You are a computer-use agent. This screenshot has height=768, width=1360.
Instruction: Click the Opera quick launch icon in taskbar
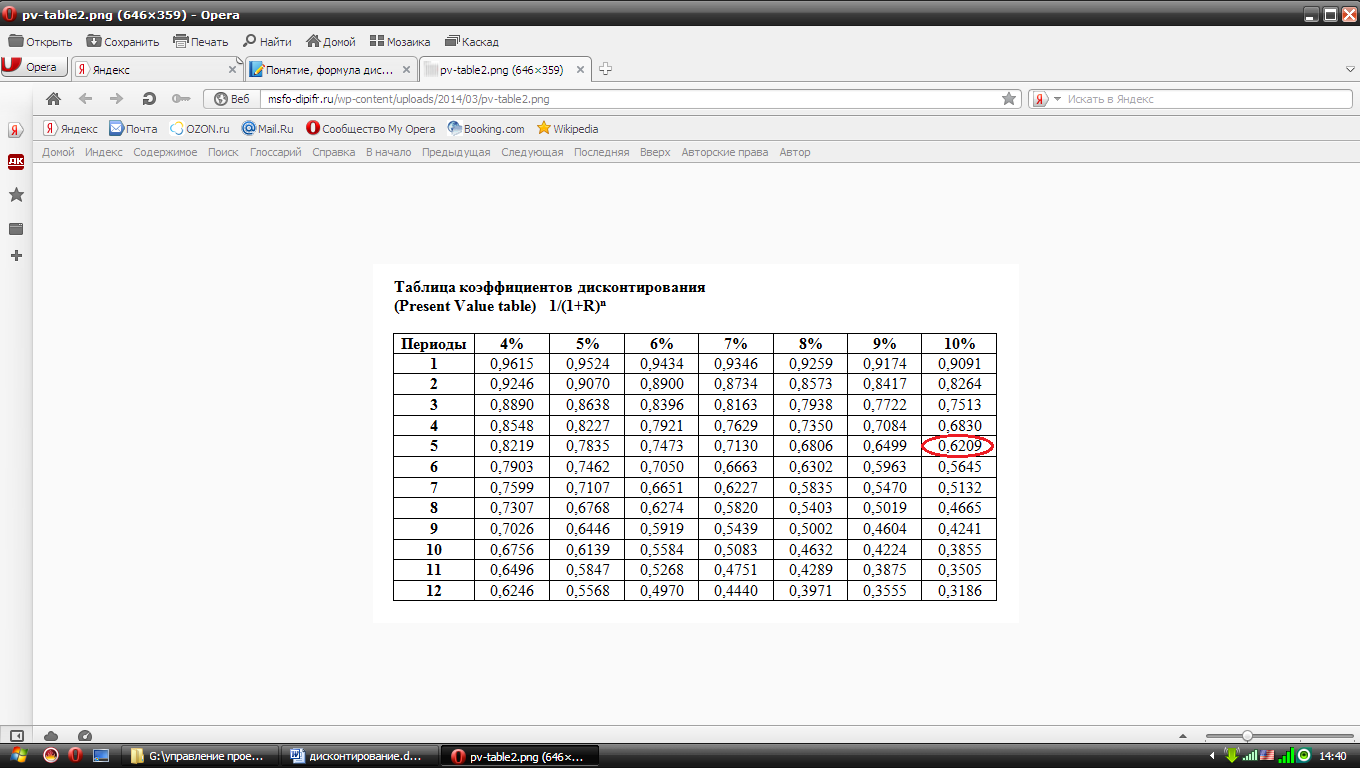[x=75, y=755]
